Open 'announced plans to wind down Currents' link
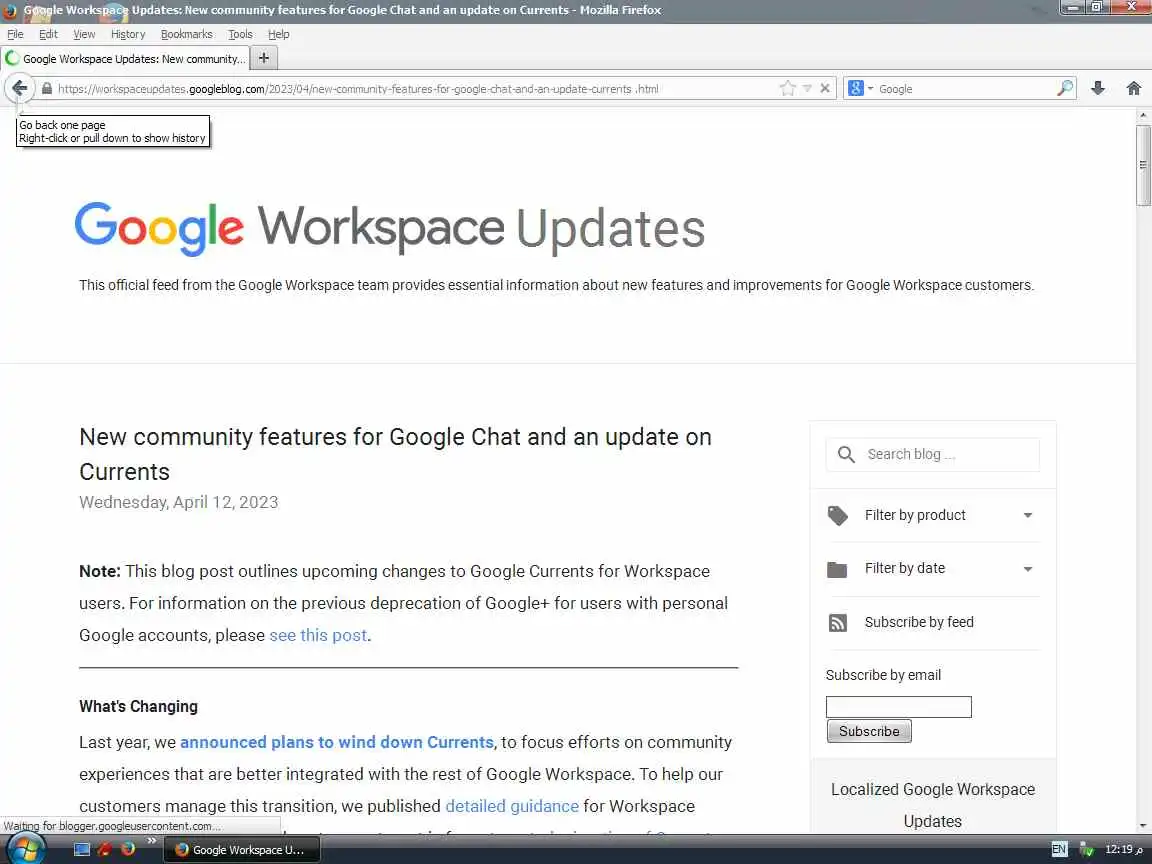Image resolution: width=1152 pixels, height=864 pixels. 336,742
